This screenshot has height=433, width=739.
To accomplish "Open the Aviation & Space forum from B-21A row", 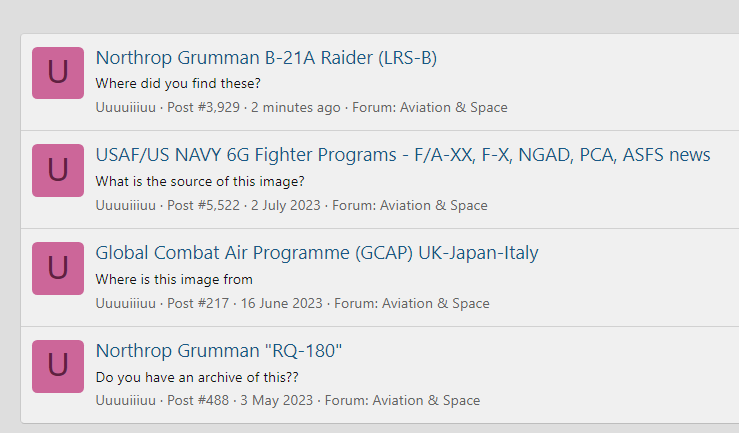I will click(454, 107).
